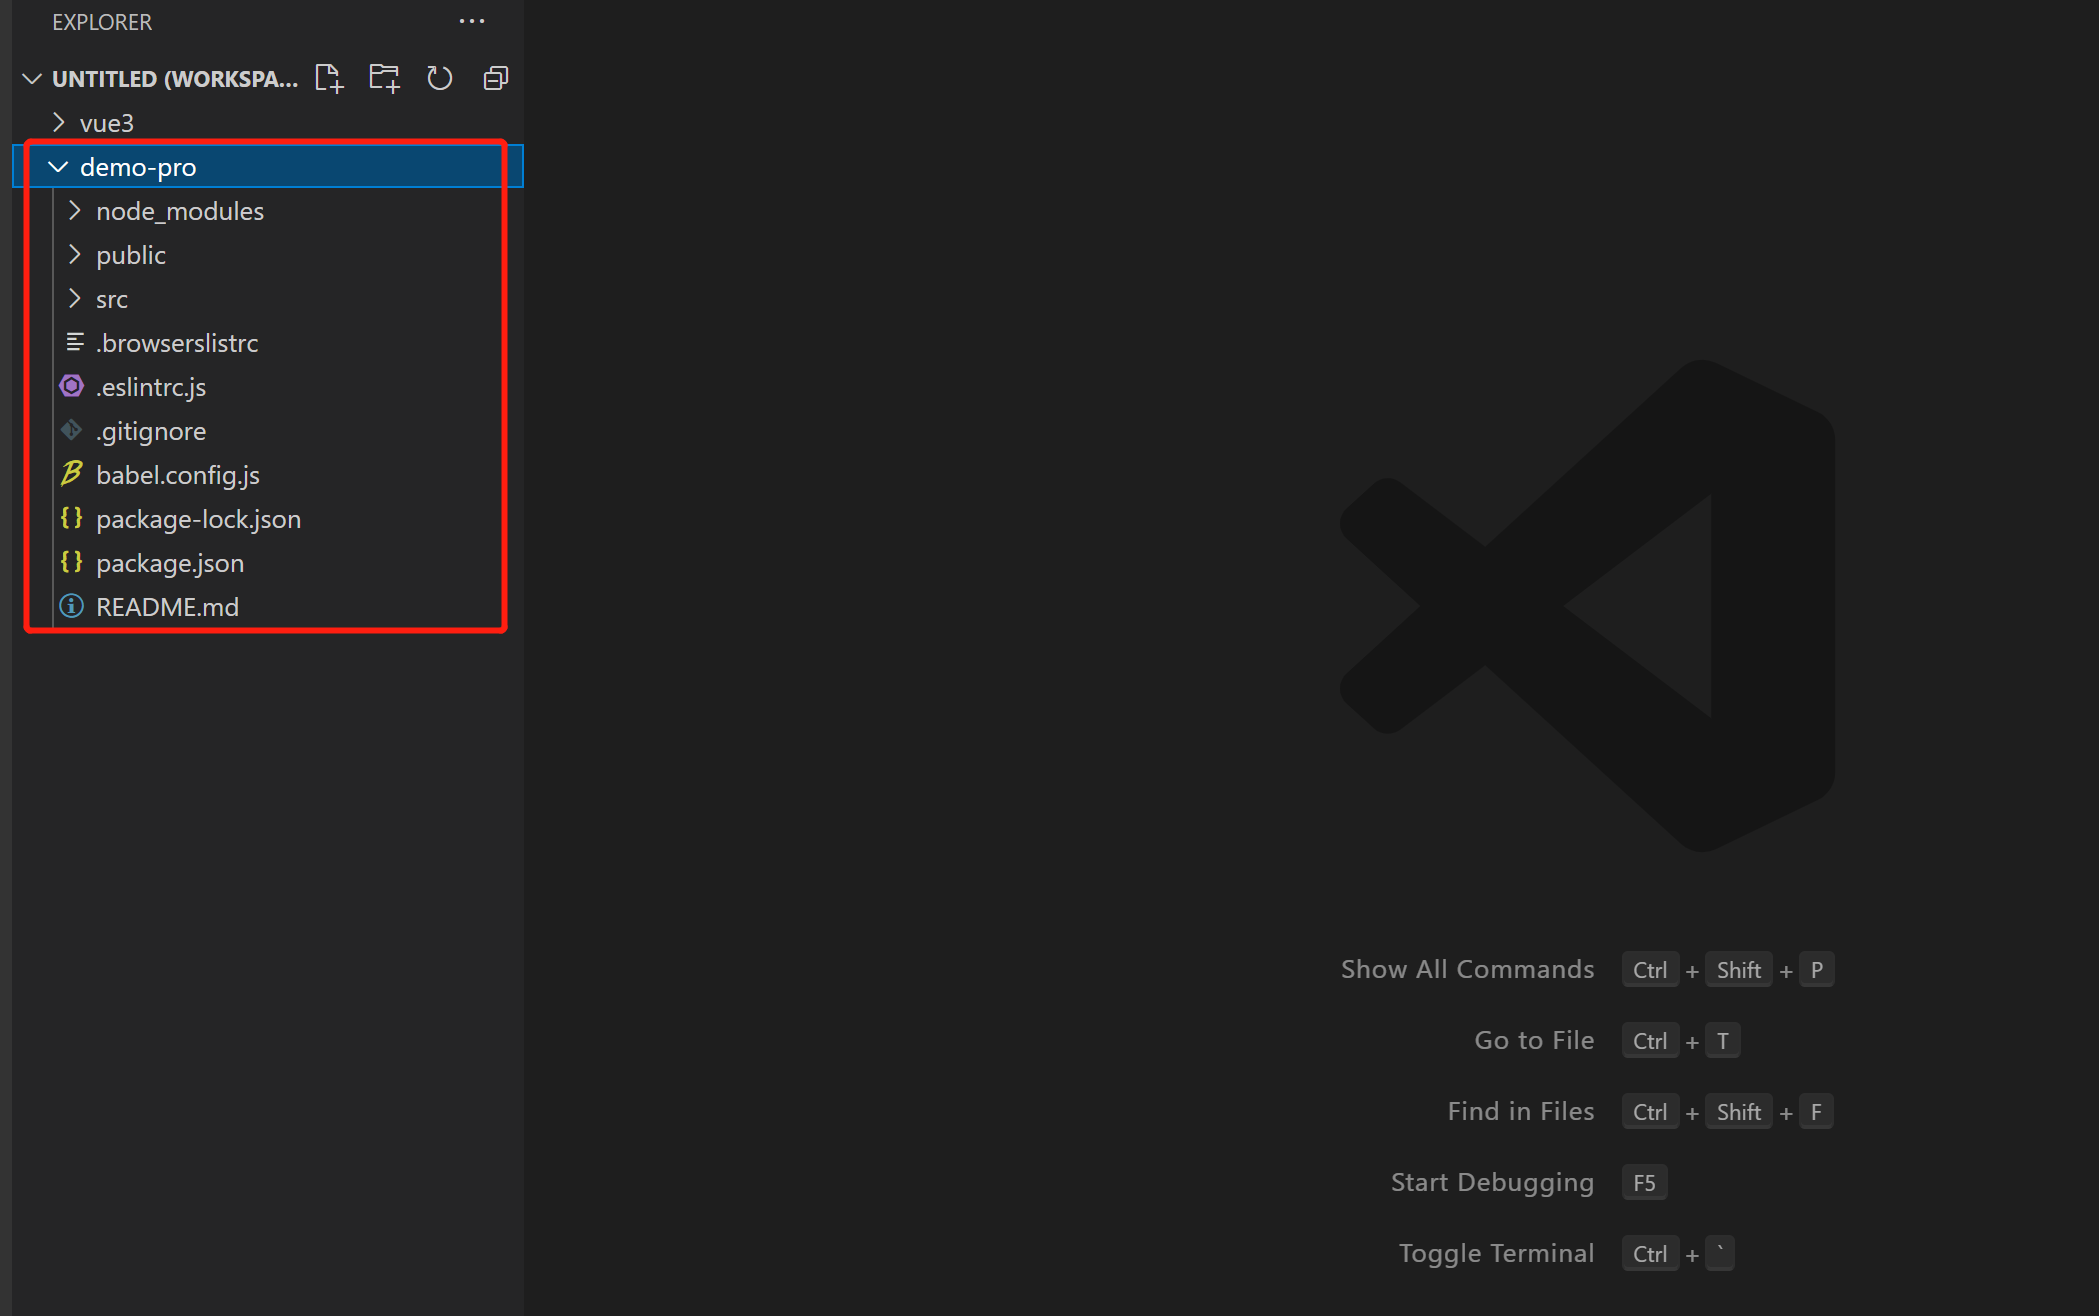Click the Explorer panel title
The height and width of the screenshot is (1316, 2099).
point(102,22)
